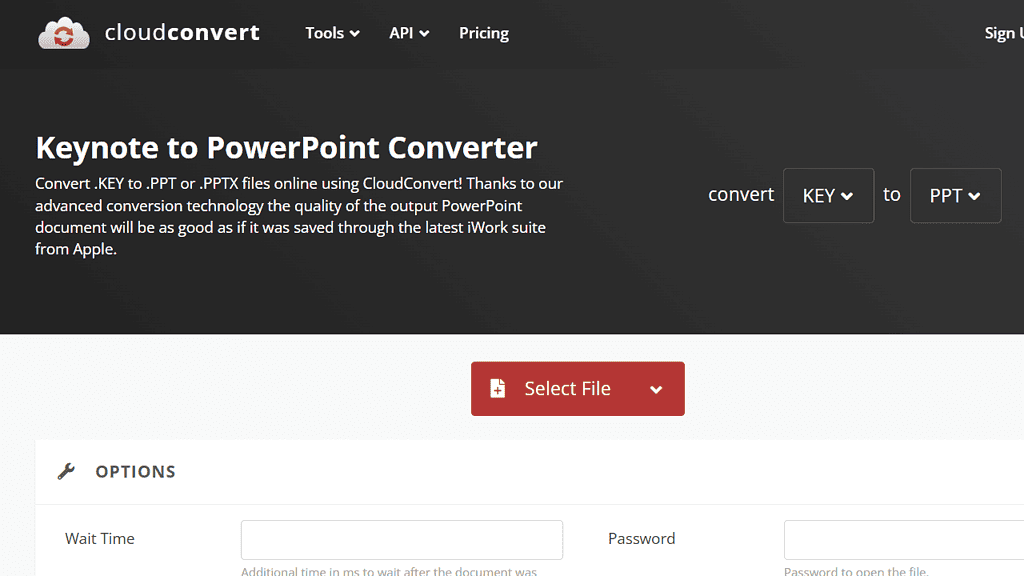Open the API menu
This screenshot has width=1024, height=576.
pos(409,33)
